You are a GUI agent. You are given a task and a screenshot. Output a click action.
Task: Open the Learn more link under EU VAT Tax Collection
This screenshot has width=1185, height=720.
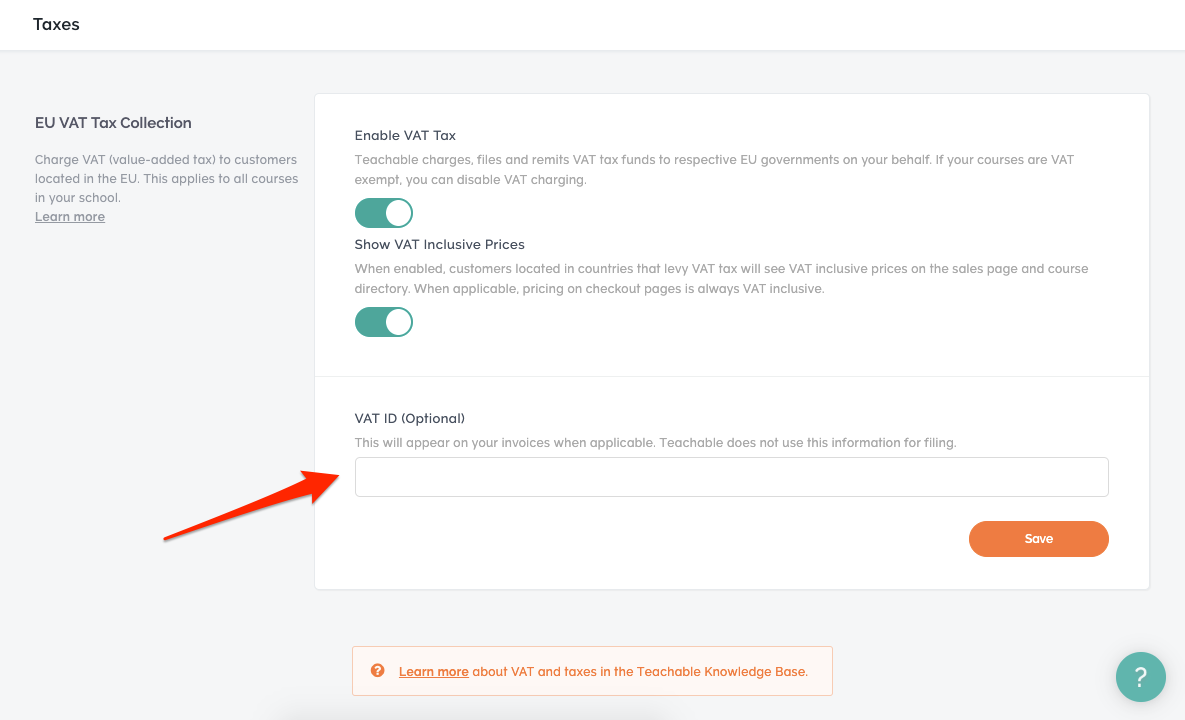[70, 217]
